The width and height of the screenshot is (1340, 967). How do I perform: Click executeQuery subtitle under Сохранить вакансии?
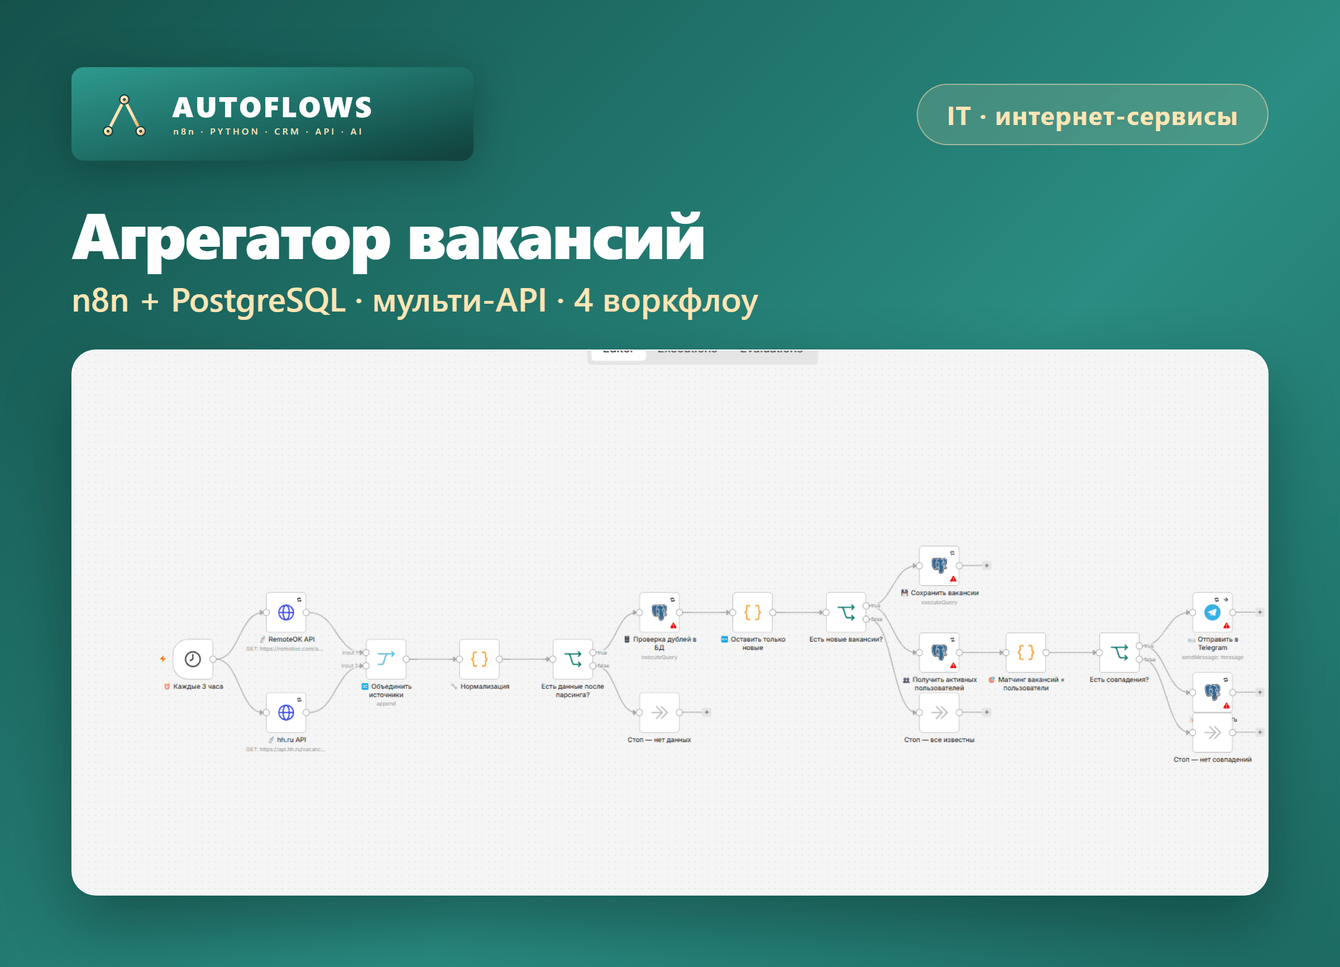pos(939,602)
